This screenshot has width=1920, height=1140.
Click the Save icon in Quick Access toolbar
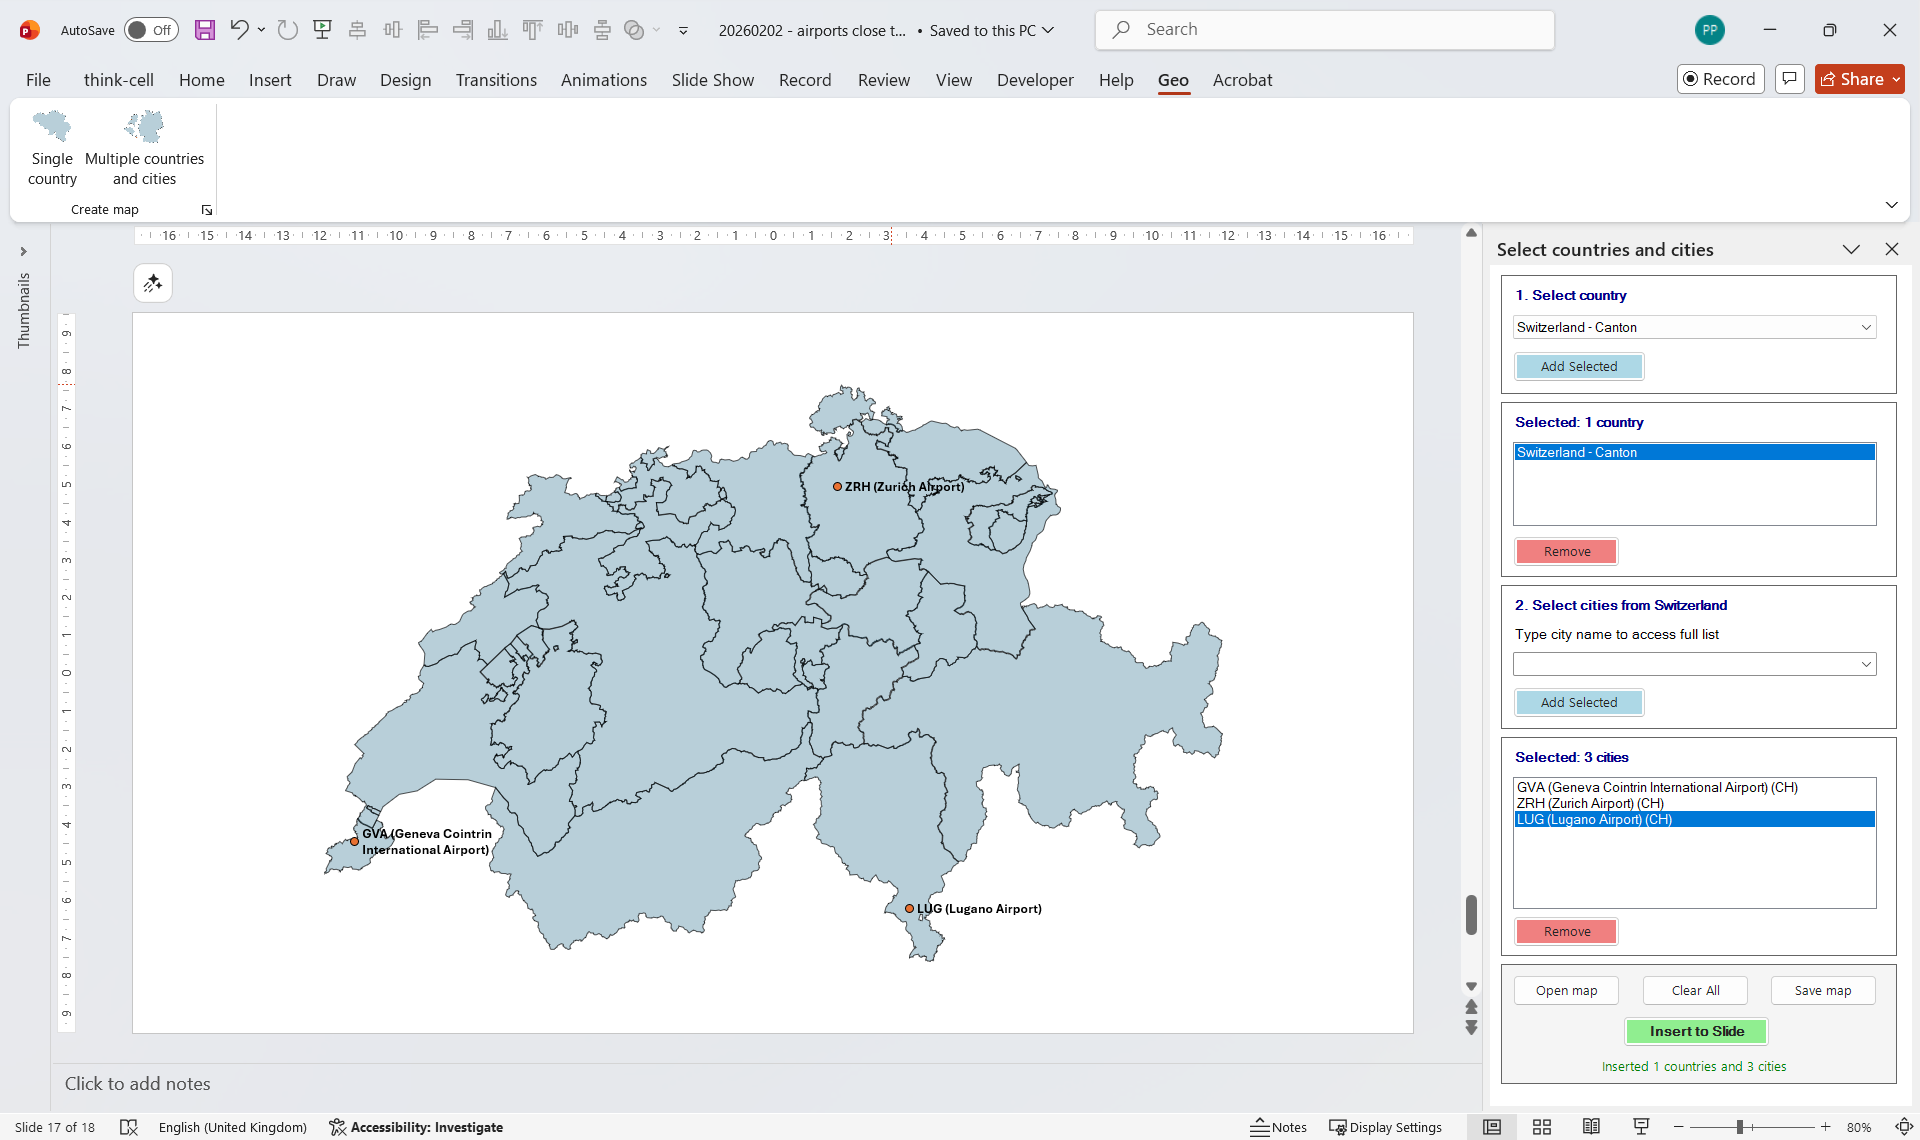[x=205, y=30]
